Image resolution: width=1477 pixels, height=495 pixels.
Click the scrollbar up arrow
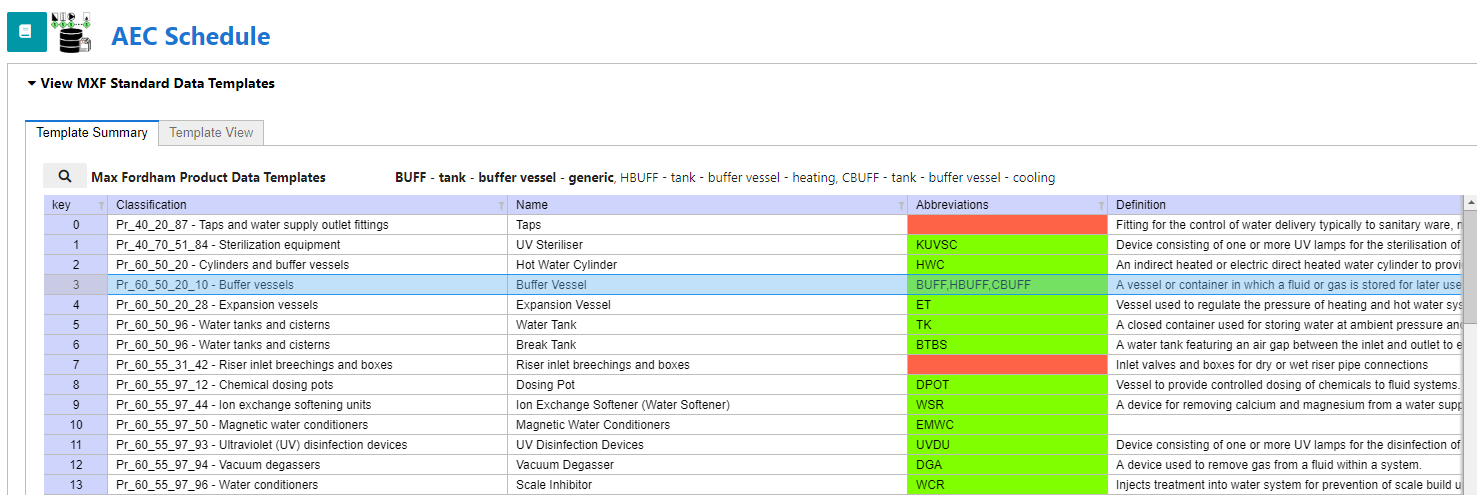(x=1469, y=203)
